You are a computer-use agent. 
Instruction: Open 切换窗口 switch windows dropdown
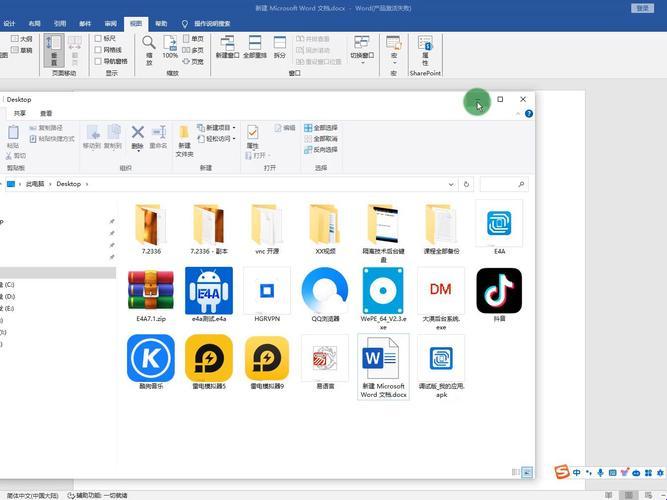[x=362, y=50]
